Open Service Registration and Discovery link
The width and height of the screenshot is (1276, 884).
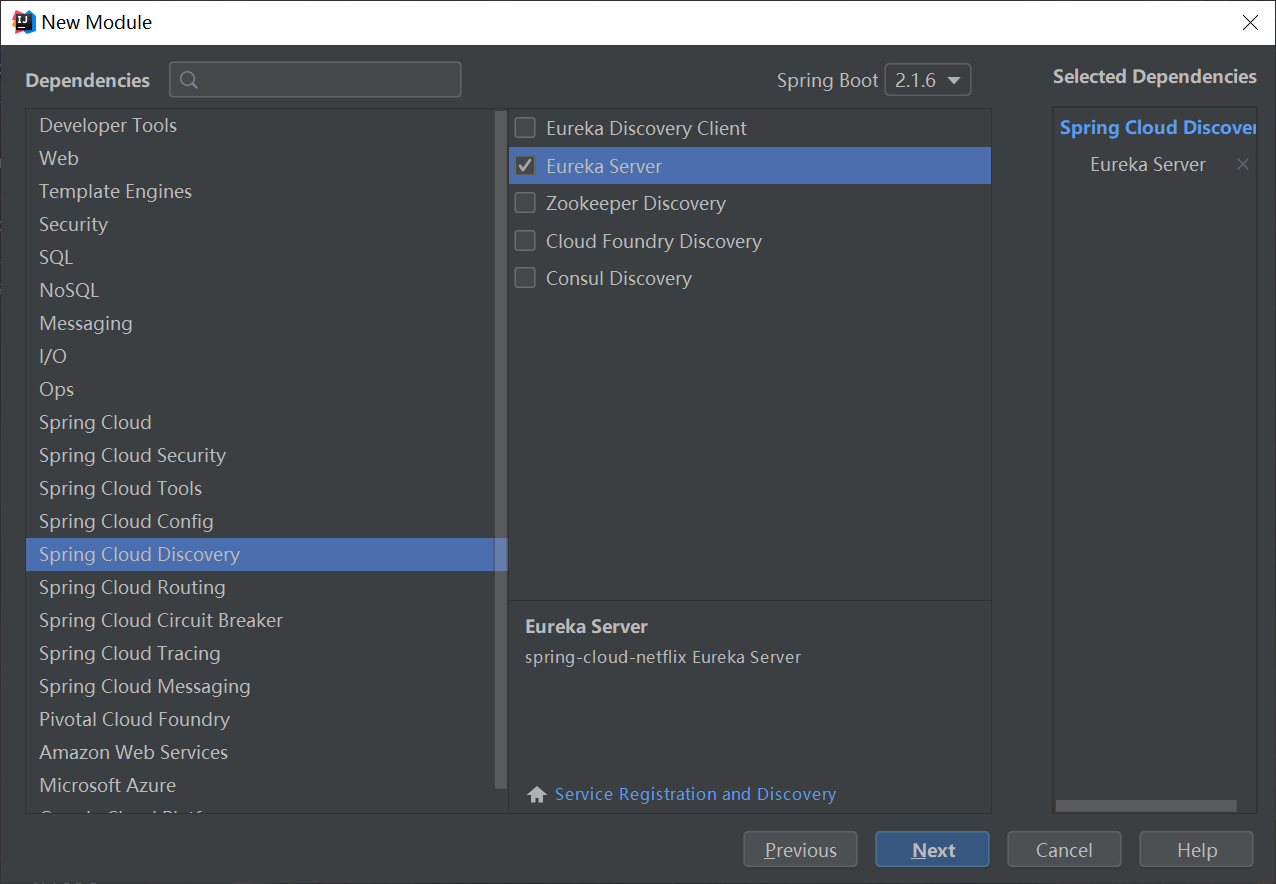[x=695, y=794]
